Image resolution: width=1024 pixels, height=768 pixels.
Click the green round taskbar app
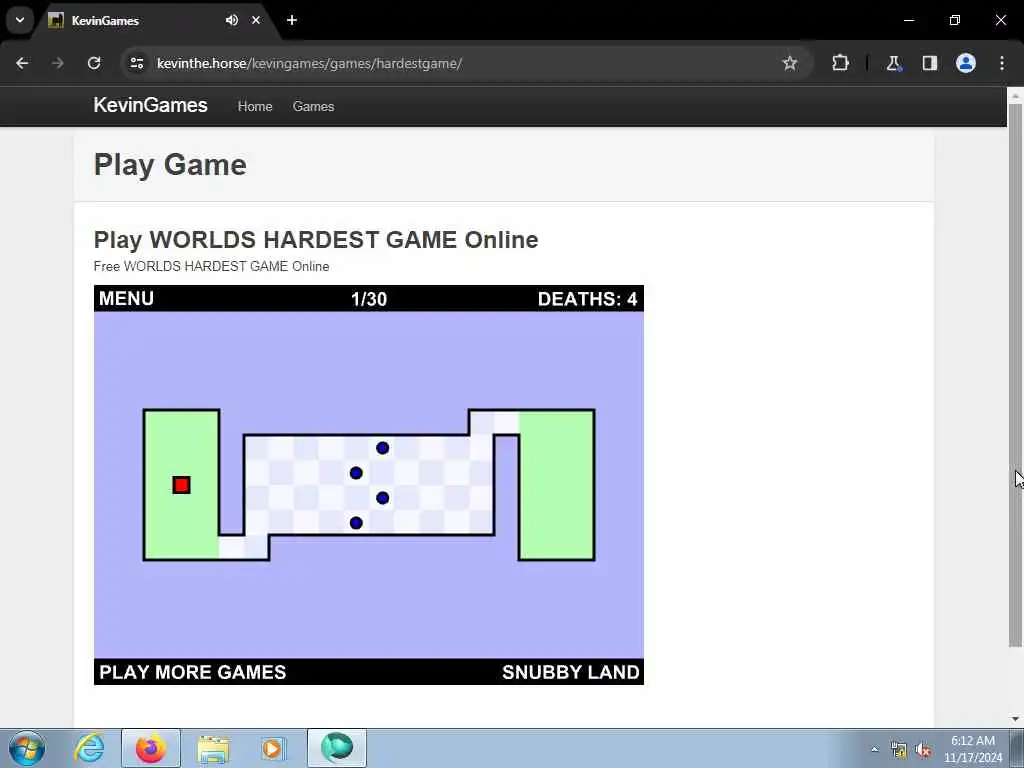click(x=337, y=748)
